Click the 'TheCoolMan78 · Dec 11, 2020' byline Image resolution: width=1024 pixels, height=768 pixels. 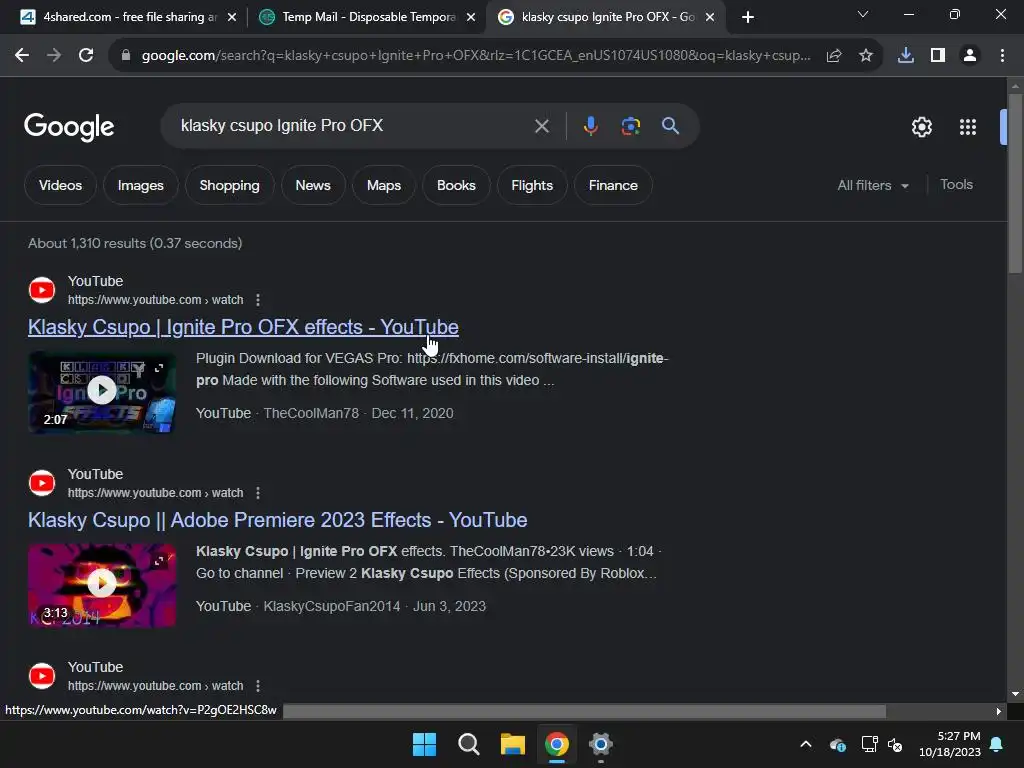358,413
